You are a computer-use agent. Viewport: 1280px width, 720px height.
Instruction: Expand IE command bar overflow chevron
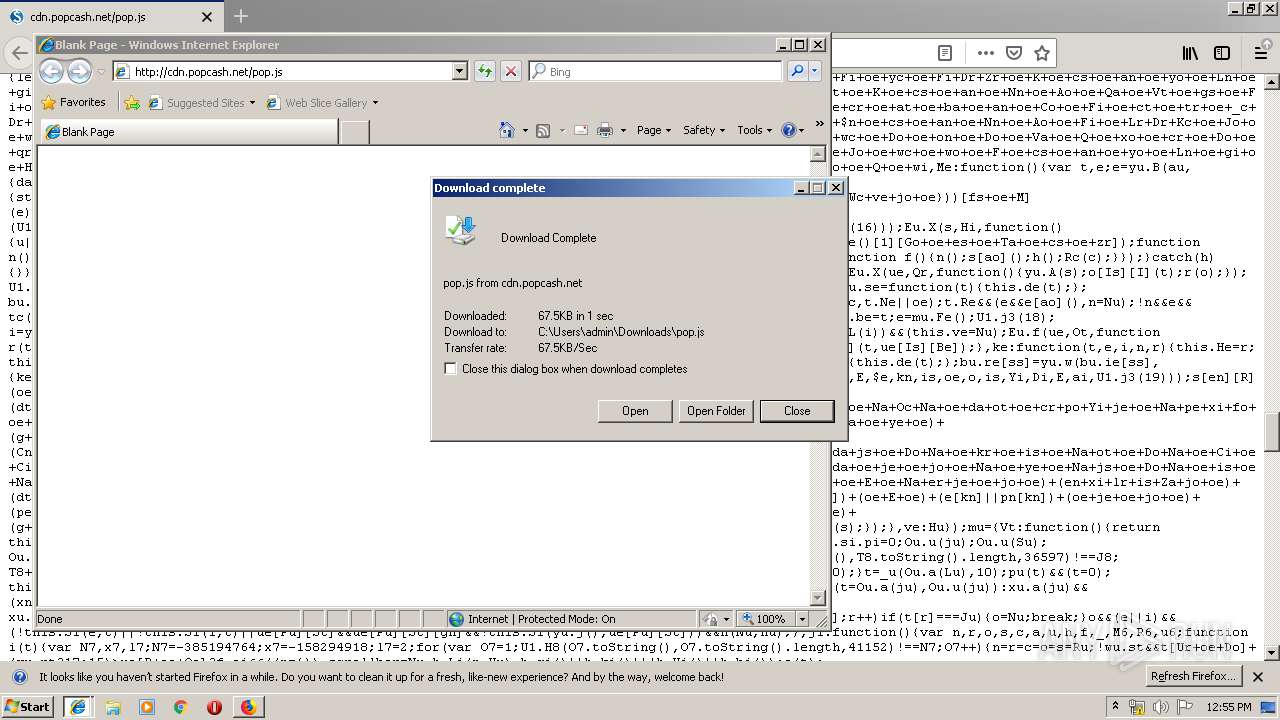point(820,123)
